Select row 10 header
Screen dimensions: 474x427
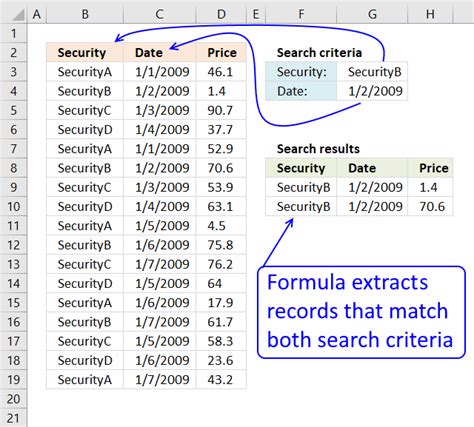pos(13,206)
